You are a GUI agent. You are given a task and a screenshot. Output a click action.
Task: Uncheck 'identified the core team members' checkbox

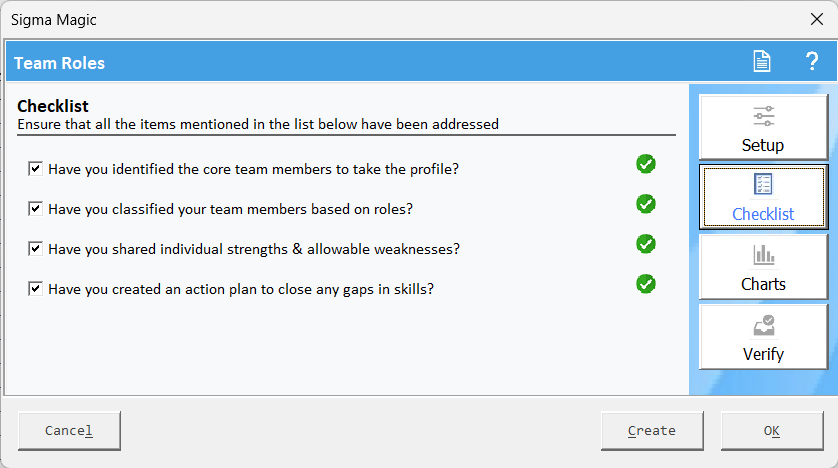click(x=35, y=169)
